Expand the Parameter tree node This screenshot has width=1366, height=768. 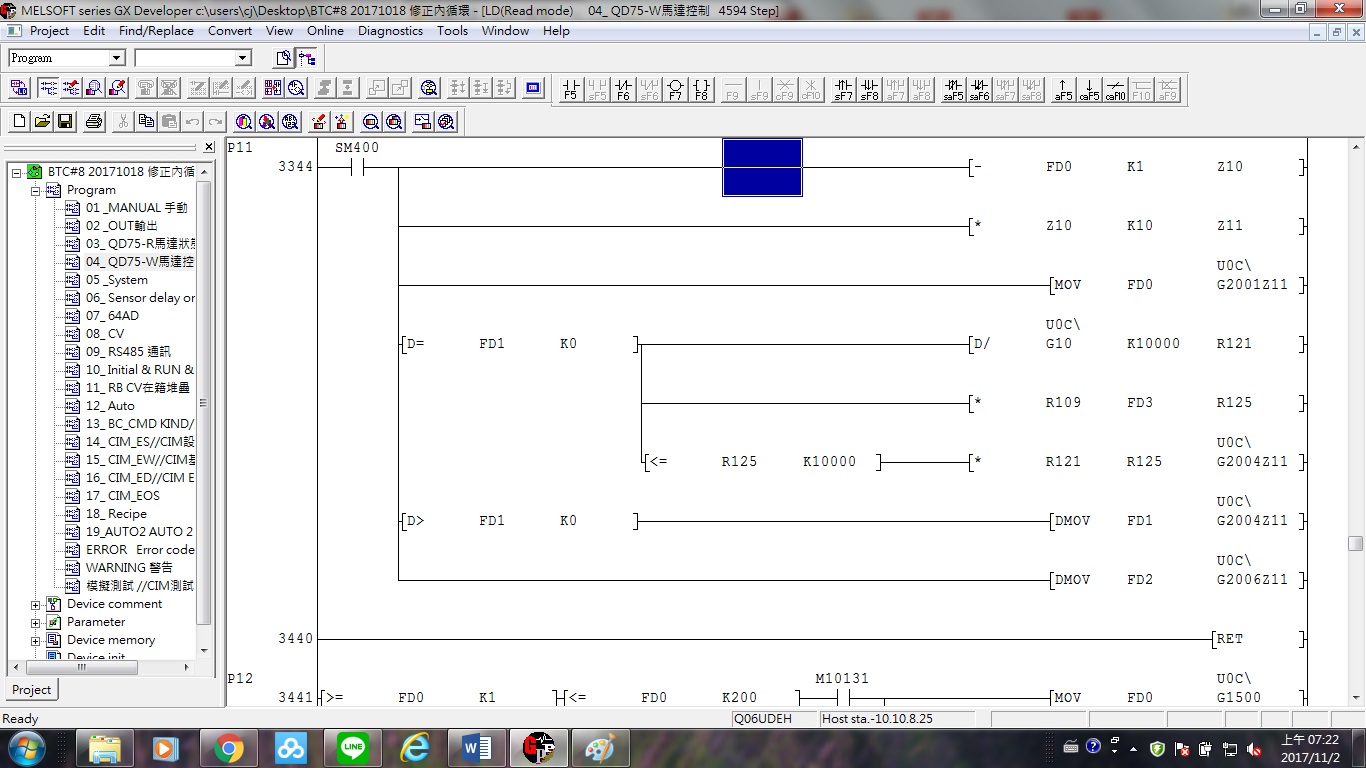36,622
